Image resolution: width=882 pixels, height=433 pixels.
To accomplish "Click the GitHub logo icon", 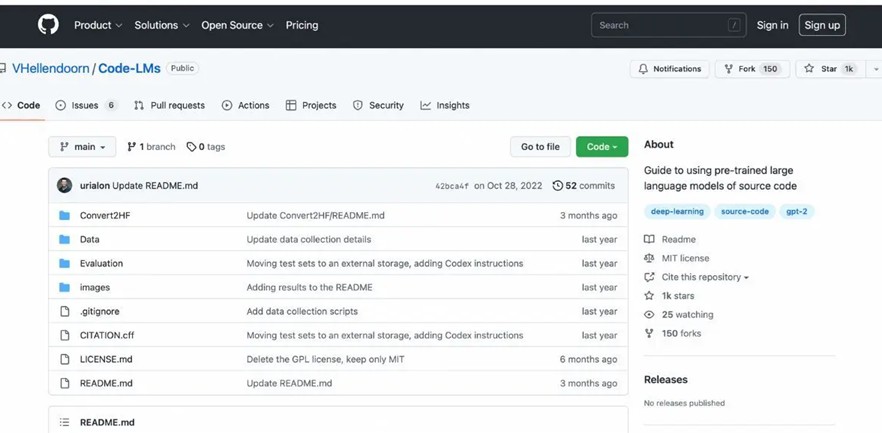I will (x=48, y=25).
